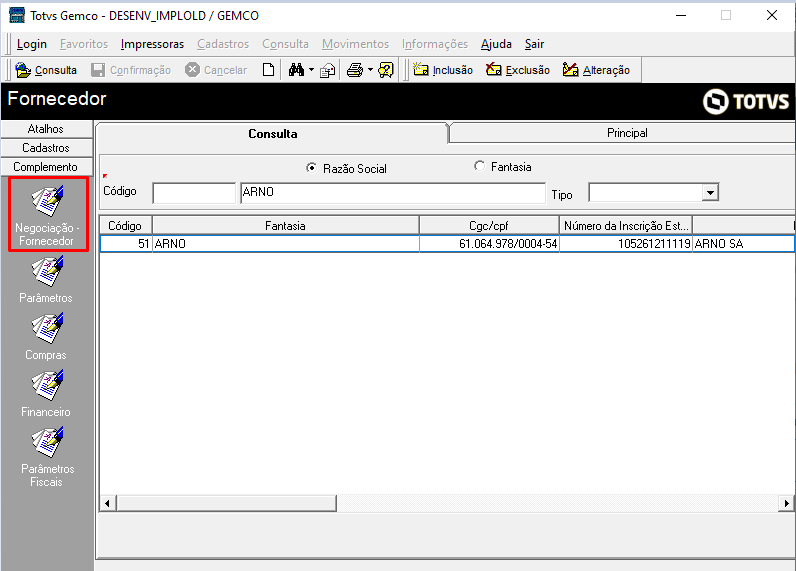Select row cell with code 51
Image resolution: width=796 pixels, height=571 pixels.
[x=126, y=244]
